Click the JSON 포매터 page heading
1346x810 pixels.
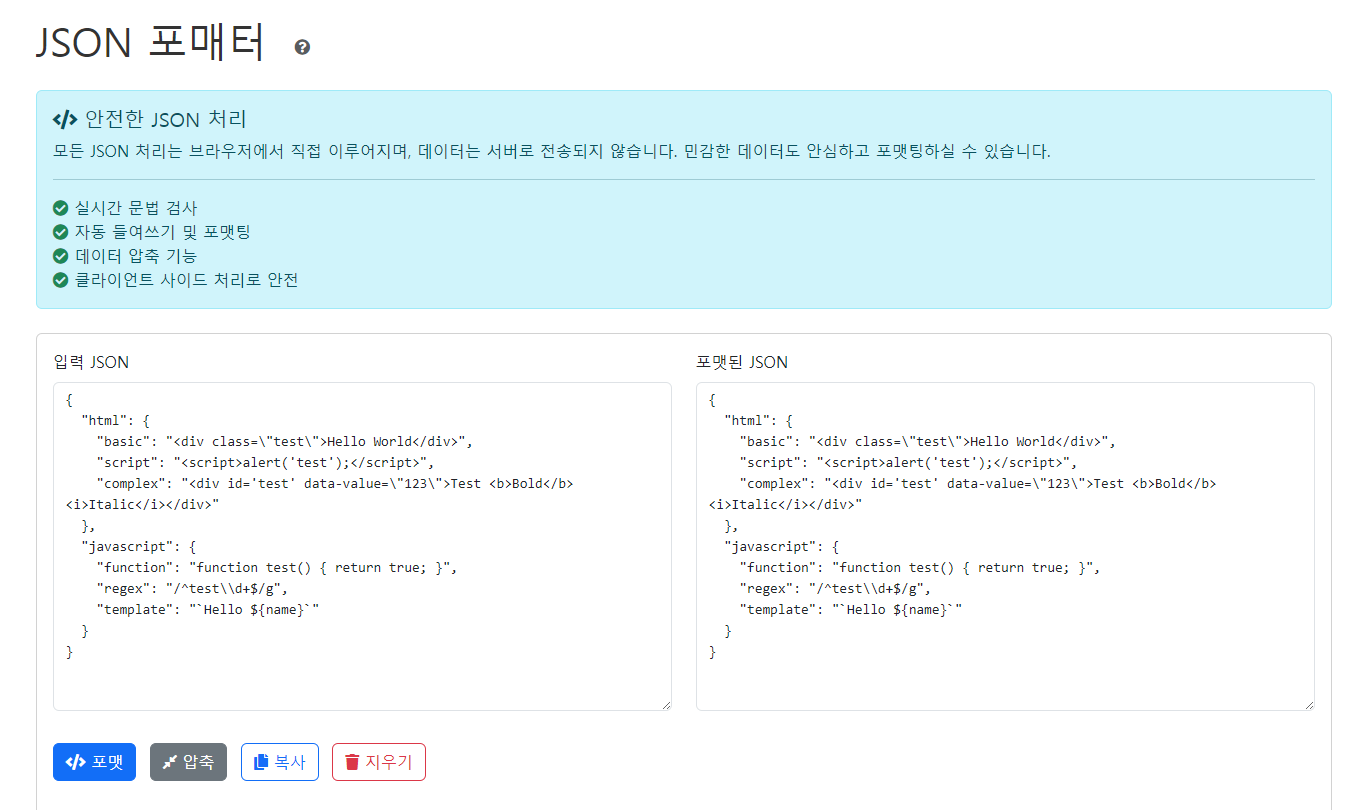coord(151,43)
